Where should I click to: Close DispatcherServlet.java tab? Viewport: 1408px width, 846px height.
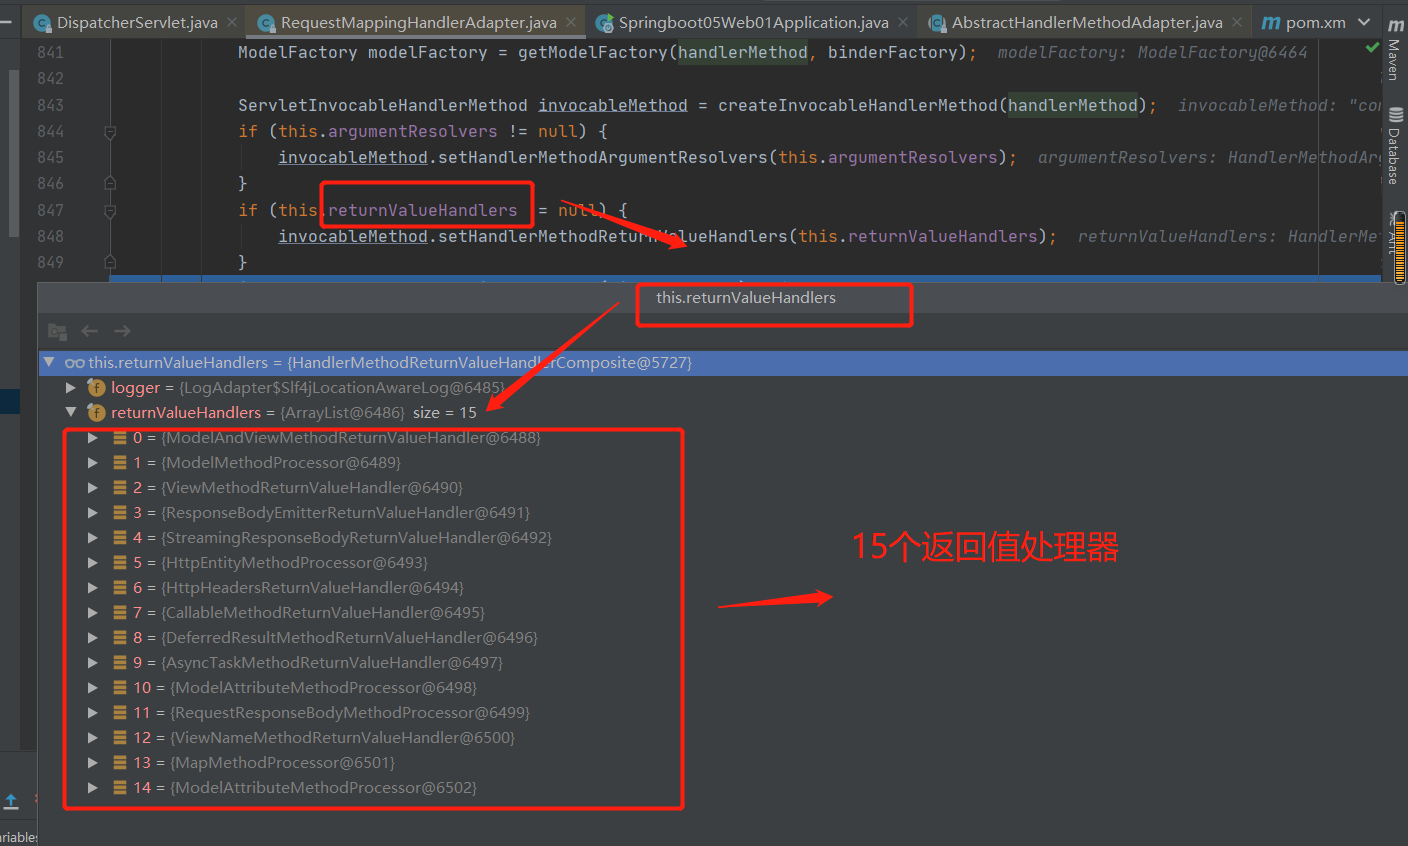tap(232, 22)
